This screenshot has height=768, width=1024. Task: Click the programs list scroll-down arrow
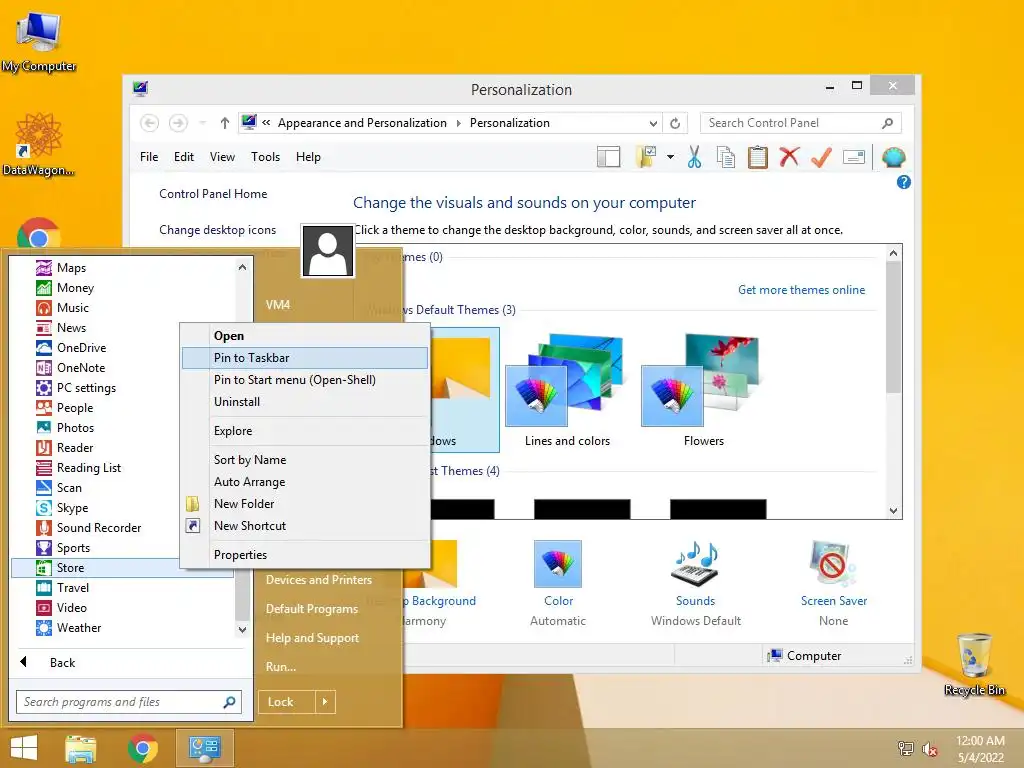pyautogui.click(x=242, y=630)
